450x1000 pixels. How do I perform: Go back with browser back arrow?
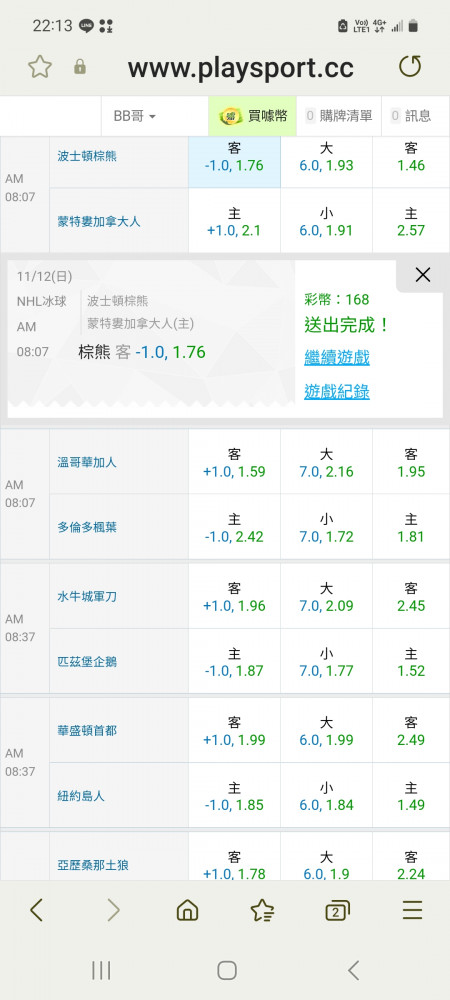pos(36,910)
